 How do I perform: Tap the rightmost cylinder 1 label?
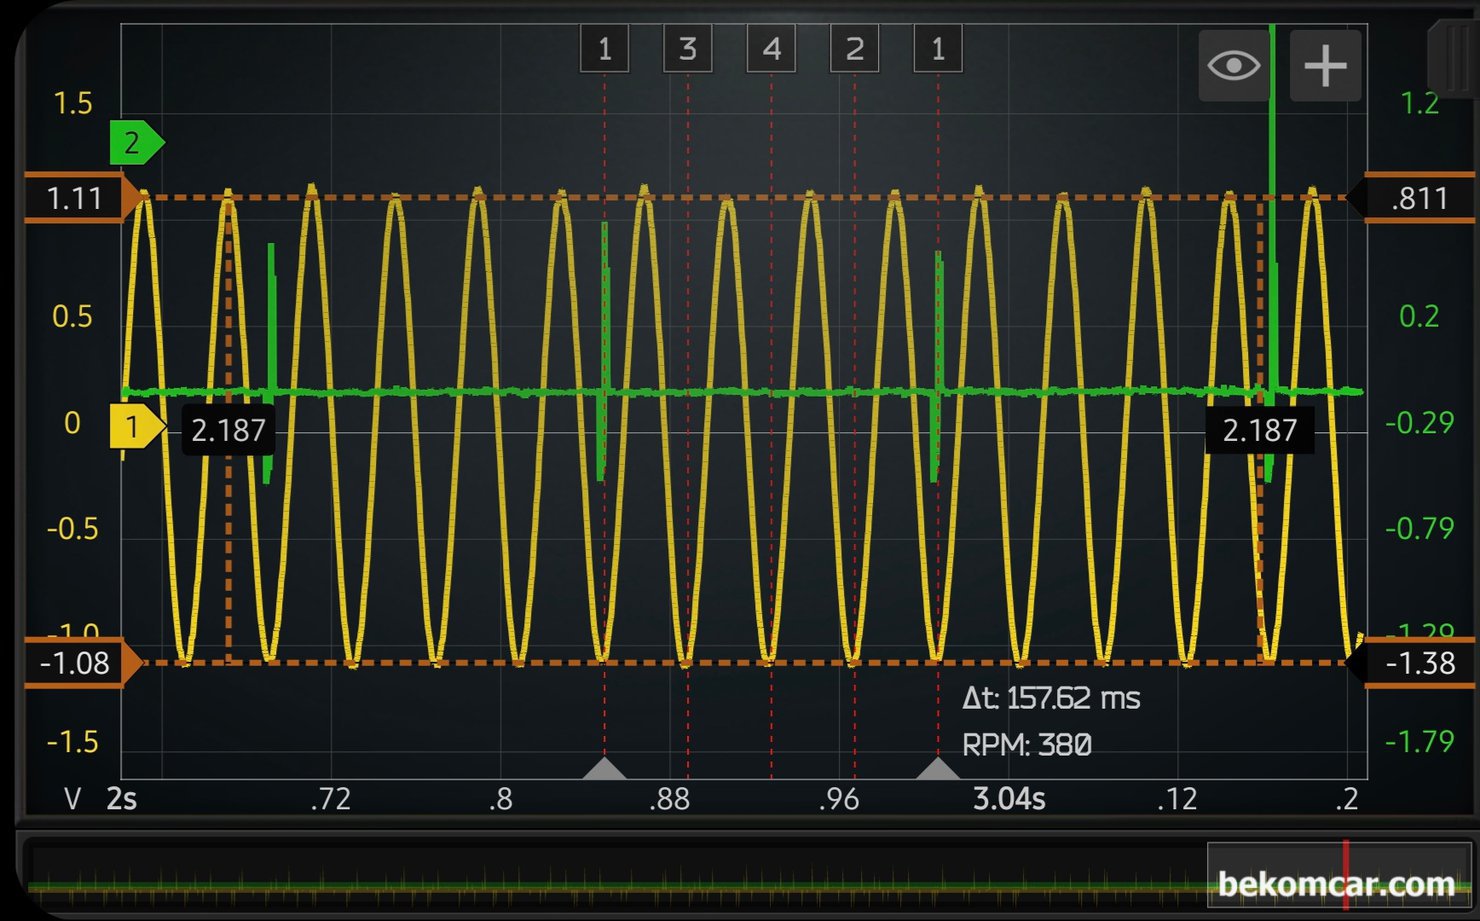[x=938, y=49]
